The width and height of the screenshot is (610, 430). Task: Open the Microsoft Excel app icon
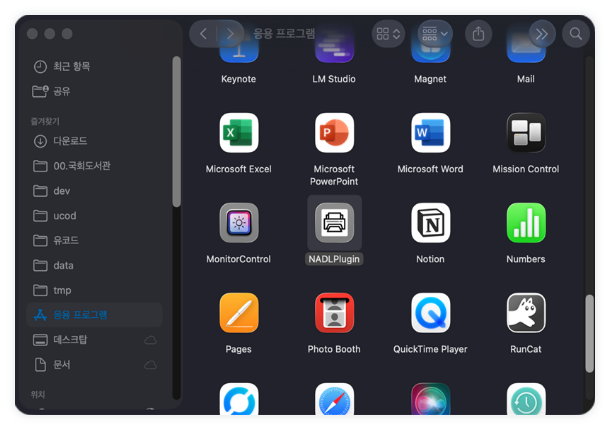pos(239,133)
